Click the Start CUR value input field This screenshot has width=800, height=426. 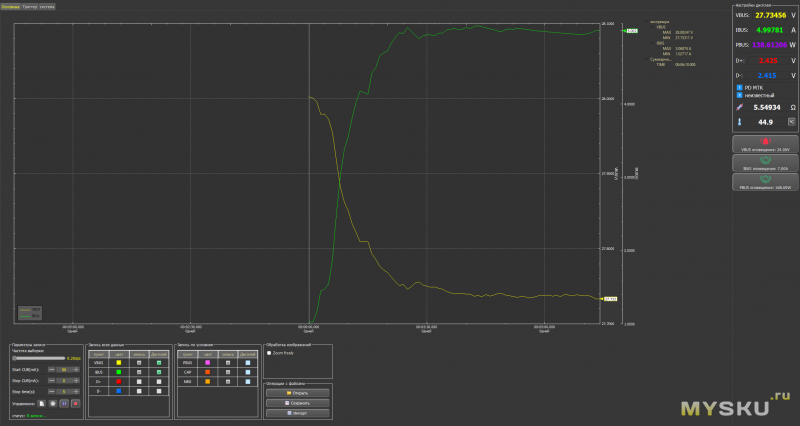tap(64, 369)
